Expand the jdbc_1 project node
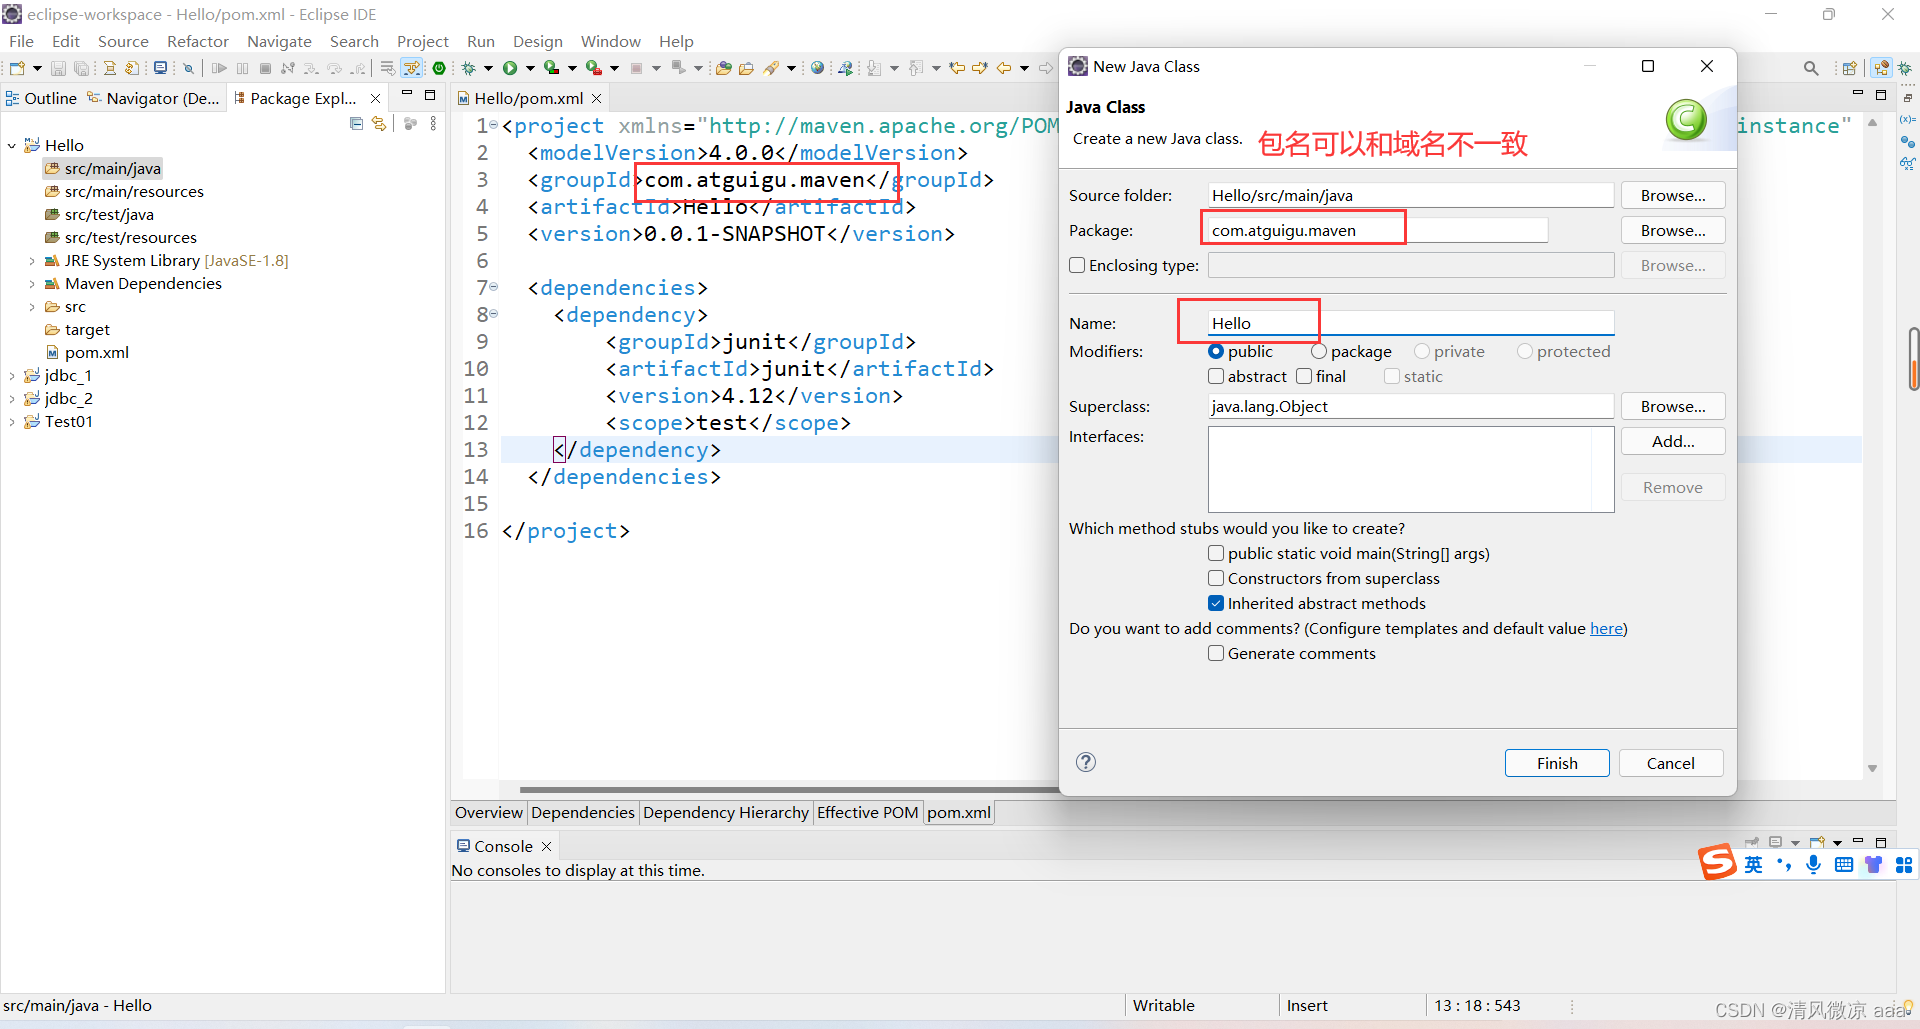Viewport: 1920px width, 1029px height. 11,375
